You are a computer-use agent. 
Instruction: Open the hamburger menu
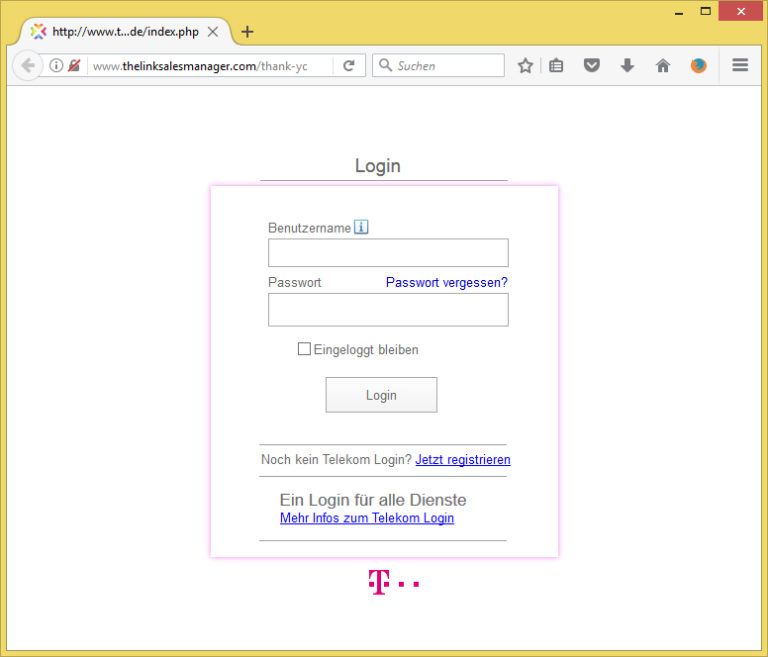point(740,65)
